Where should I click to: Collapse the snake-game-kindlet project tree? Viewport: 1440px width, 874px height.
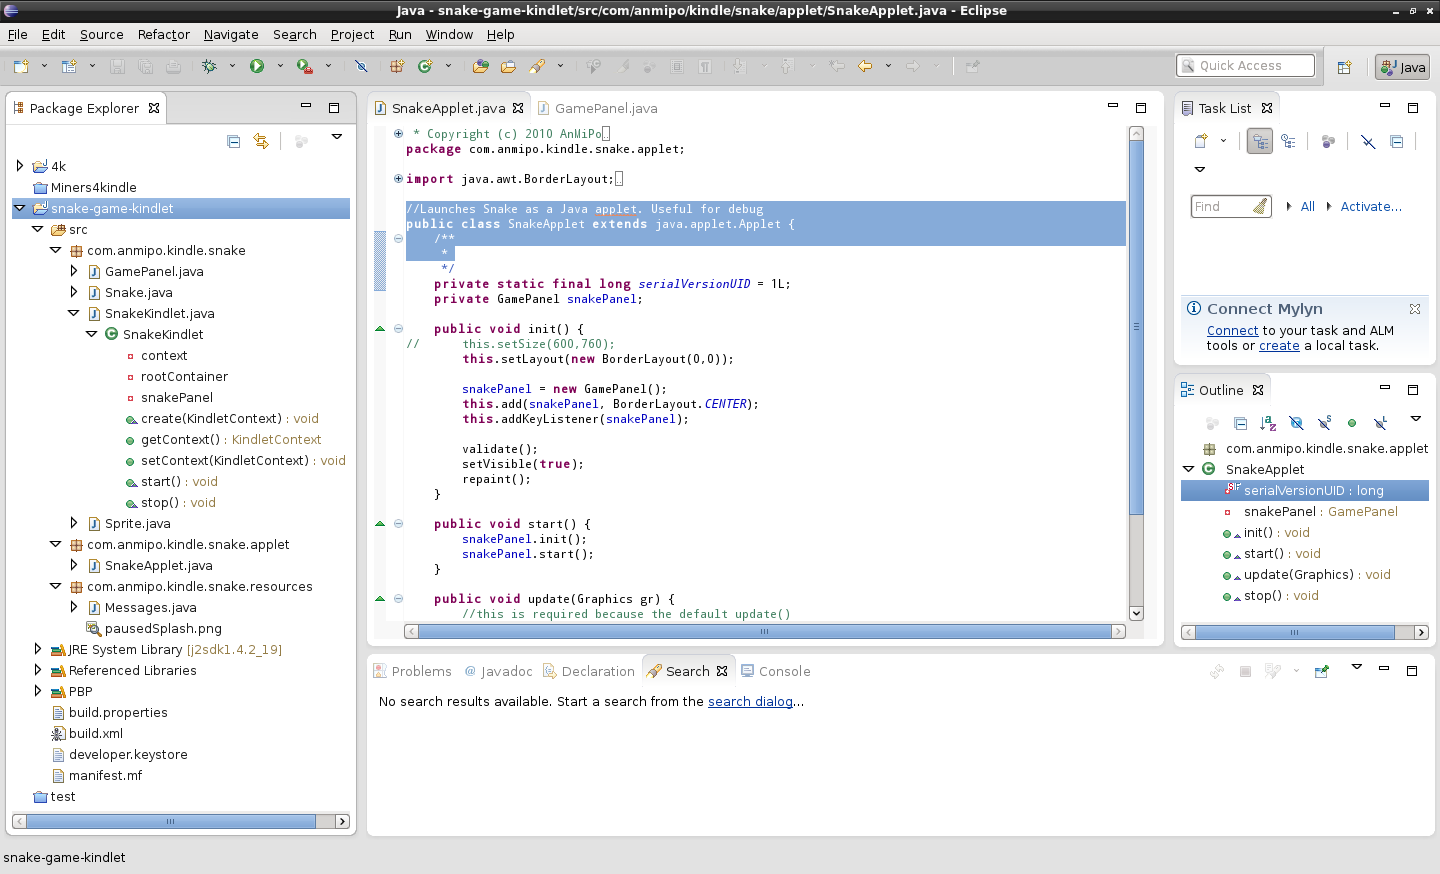[20, 208]
